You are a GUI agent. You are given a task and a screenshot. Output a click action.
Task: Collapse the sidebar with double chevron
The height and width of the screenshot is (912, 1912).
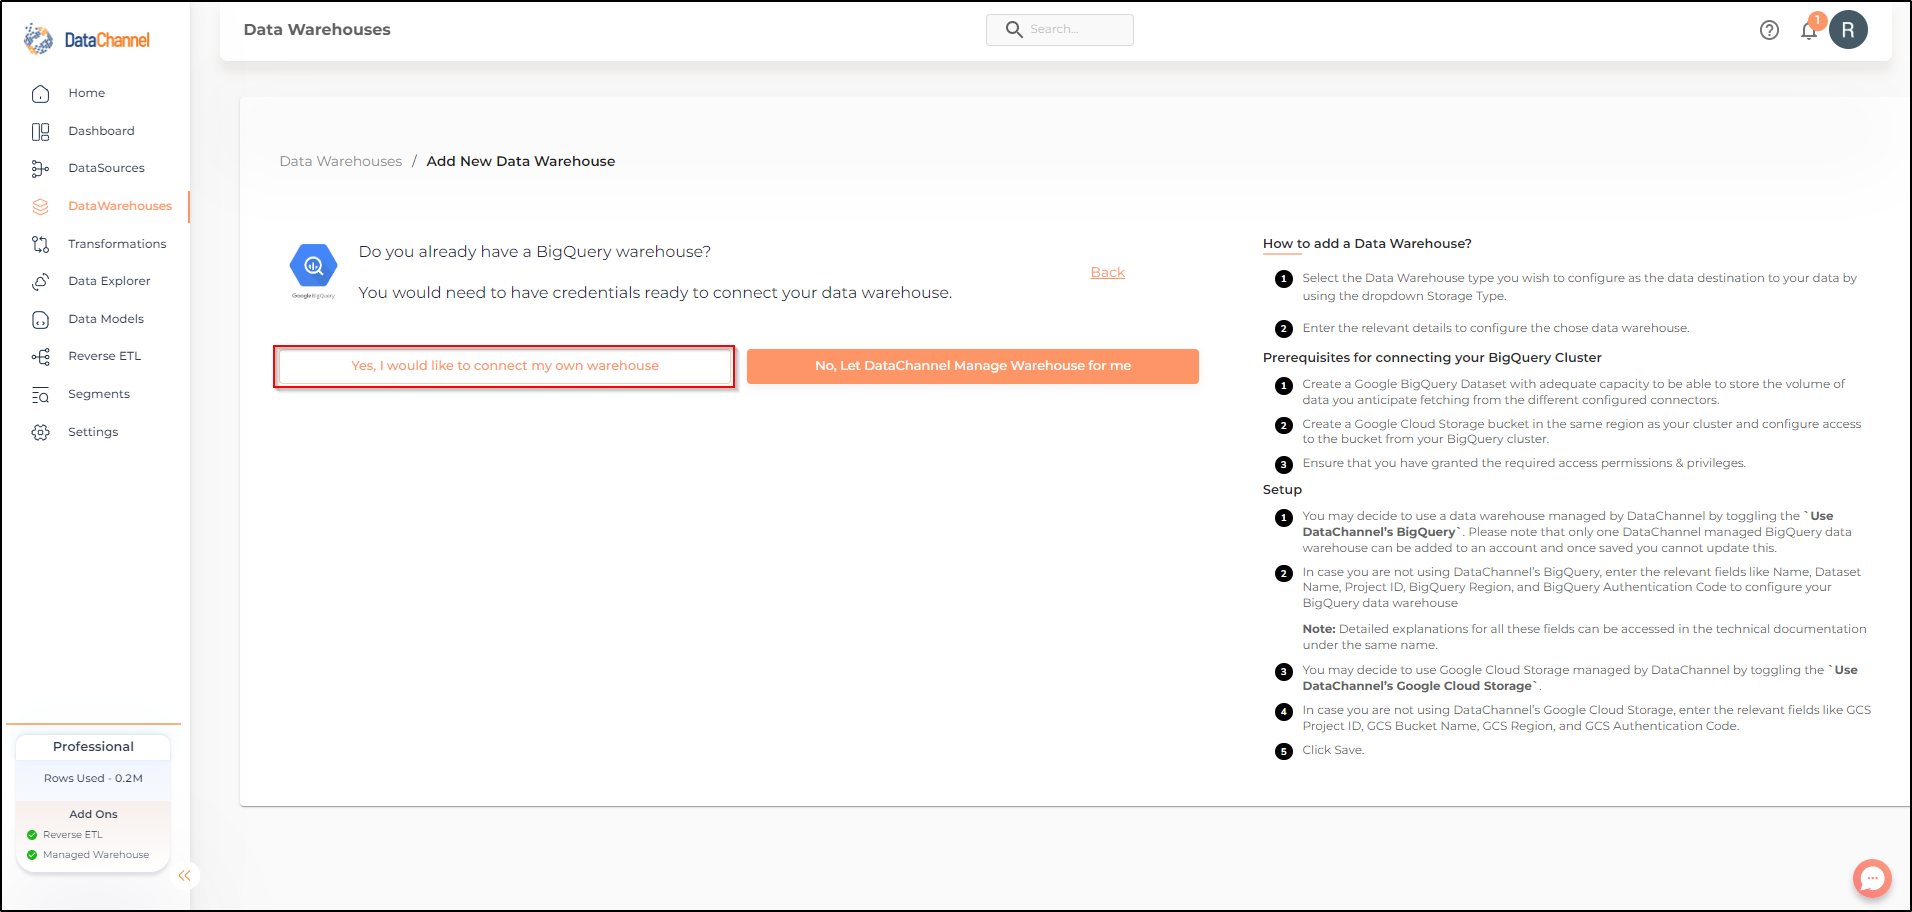184,876
